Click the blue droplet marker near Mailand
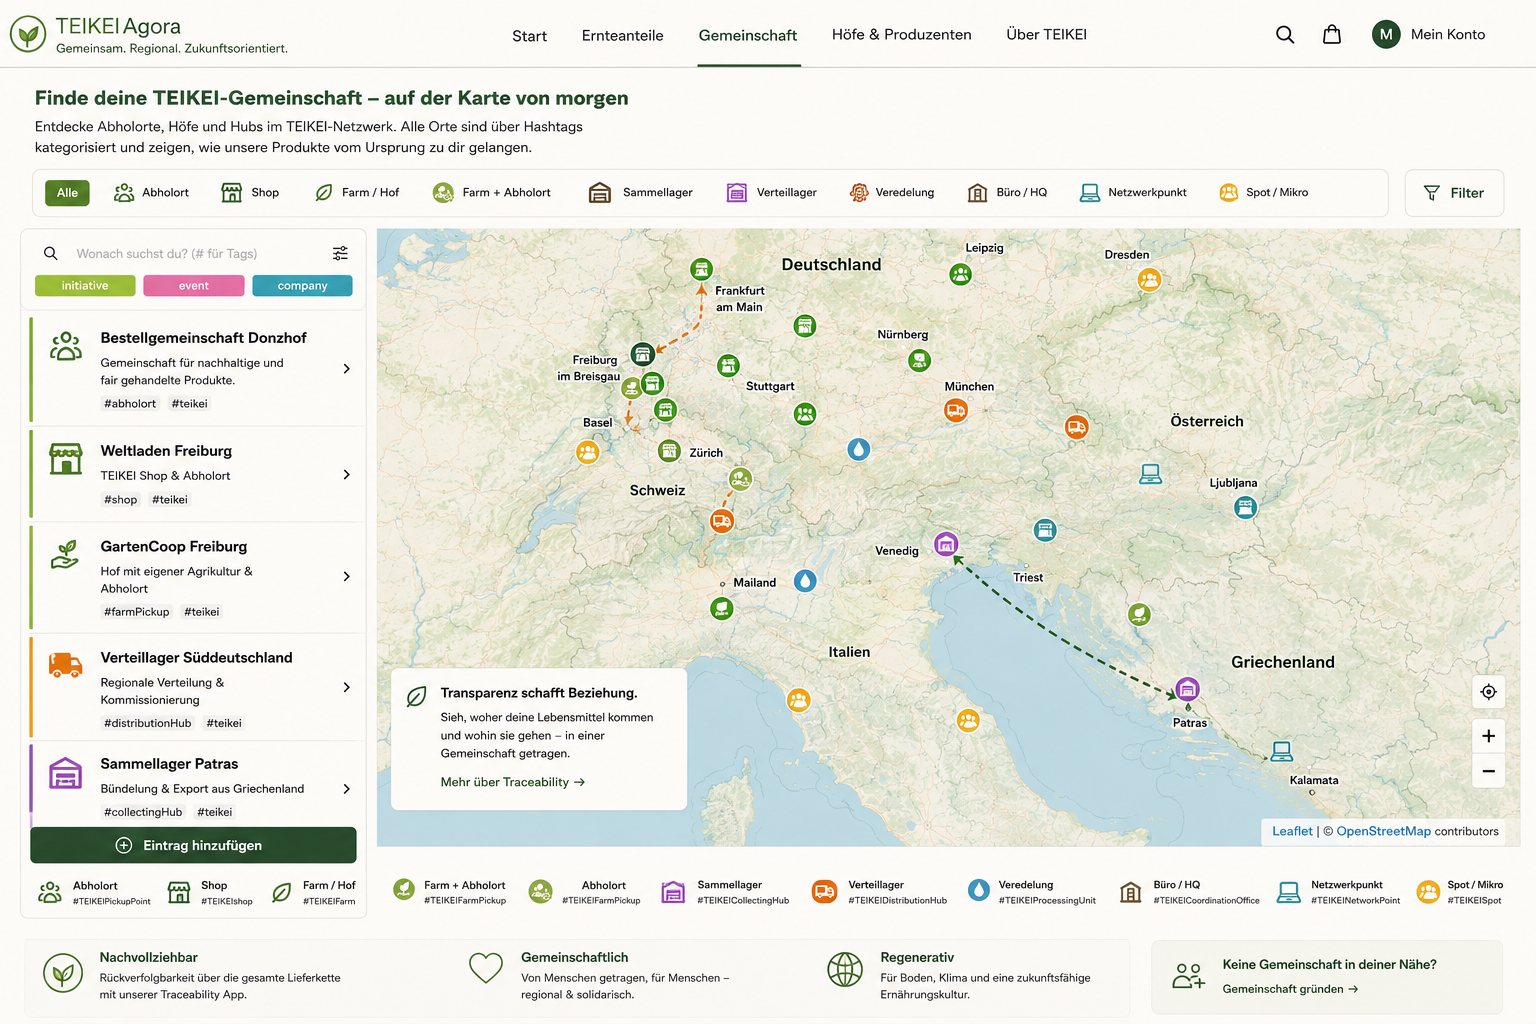Viewport: 1536px width, 1024px height. (x=805, y=581)
